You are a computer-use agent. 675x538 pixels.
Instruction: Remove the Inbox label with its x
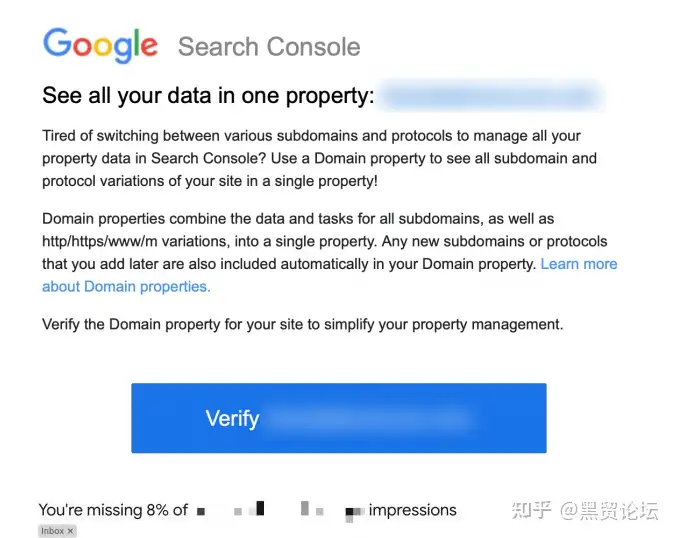(70, 531)
